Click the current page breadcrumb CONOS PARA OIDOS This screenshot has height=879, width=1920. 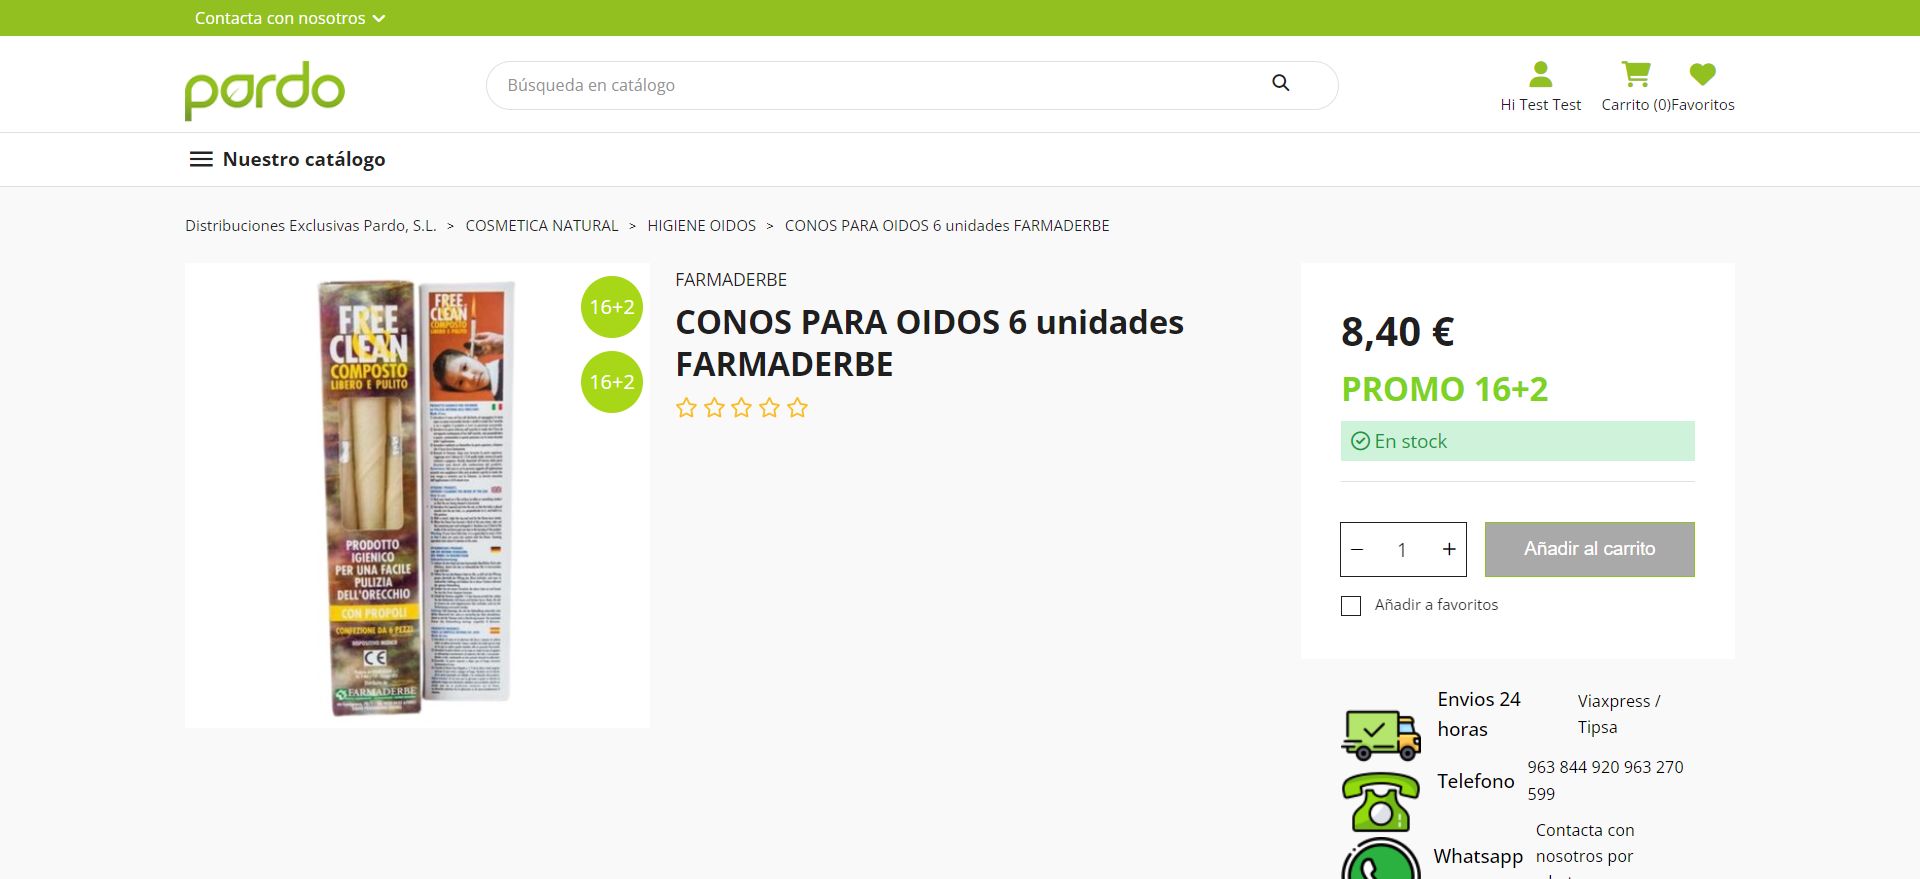pos(947,226)
